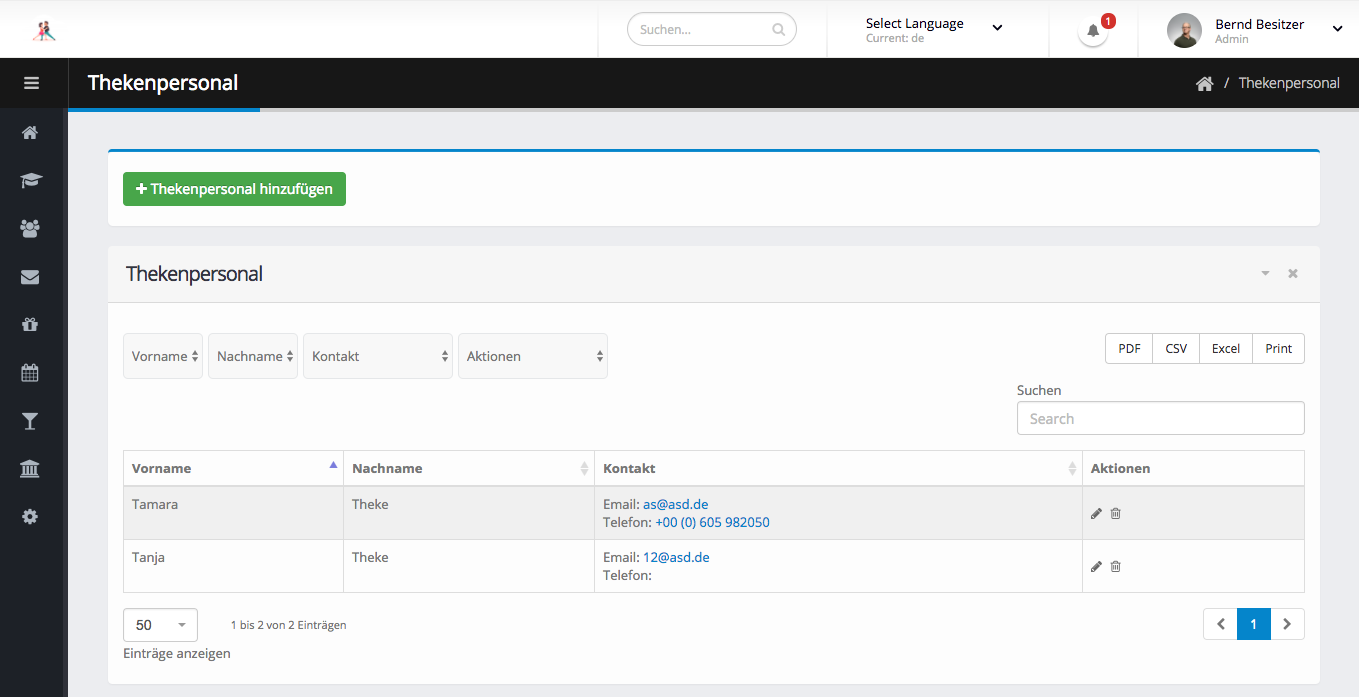Sort table by Kontakt column header

click(838, 468)
